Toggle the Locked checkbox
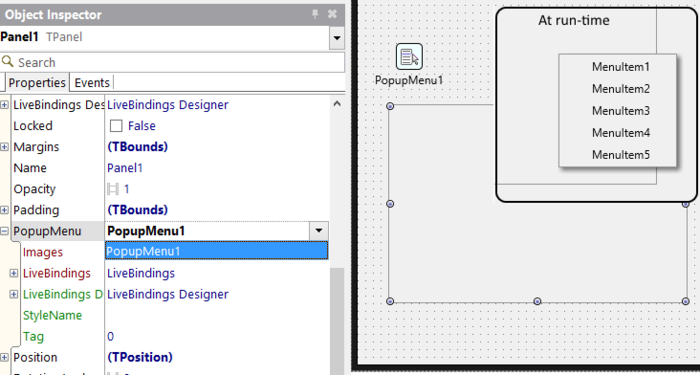The width and height of the screenshot is (700, 375). click(x=116, y=126)
